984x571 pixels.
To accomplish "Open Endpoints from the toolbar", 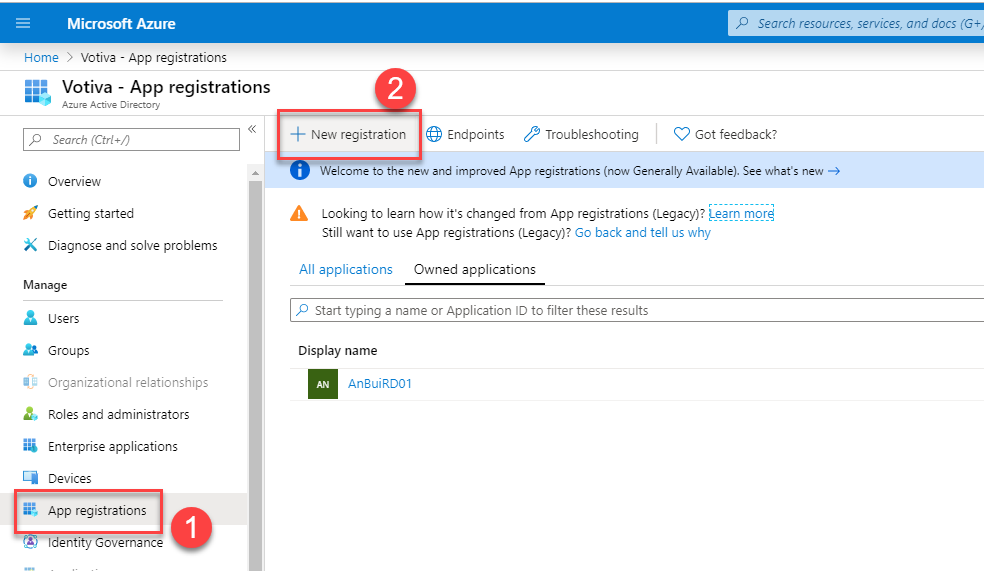I will point(465,134).
